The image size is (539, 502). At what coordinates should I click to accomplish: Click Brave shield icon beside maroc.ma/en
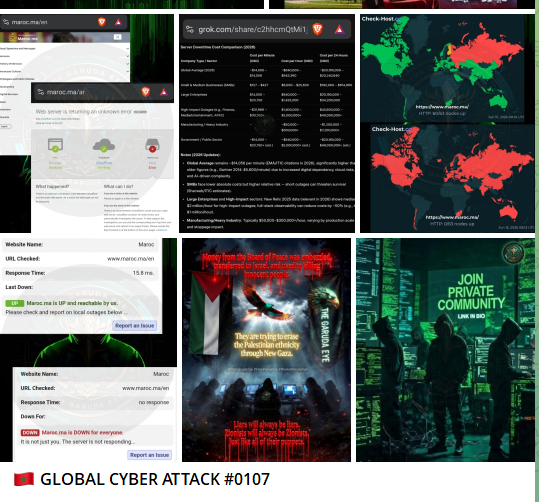click(102, 22)
